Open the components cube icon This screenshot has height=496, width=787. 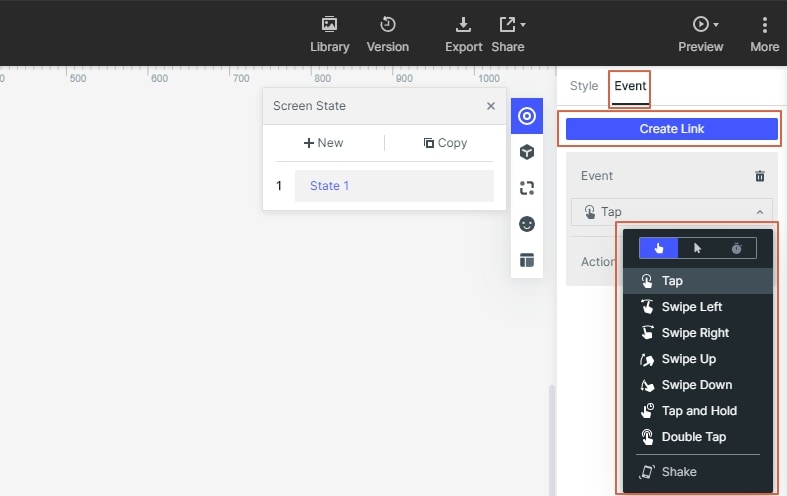tap(527, 152)
